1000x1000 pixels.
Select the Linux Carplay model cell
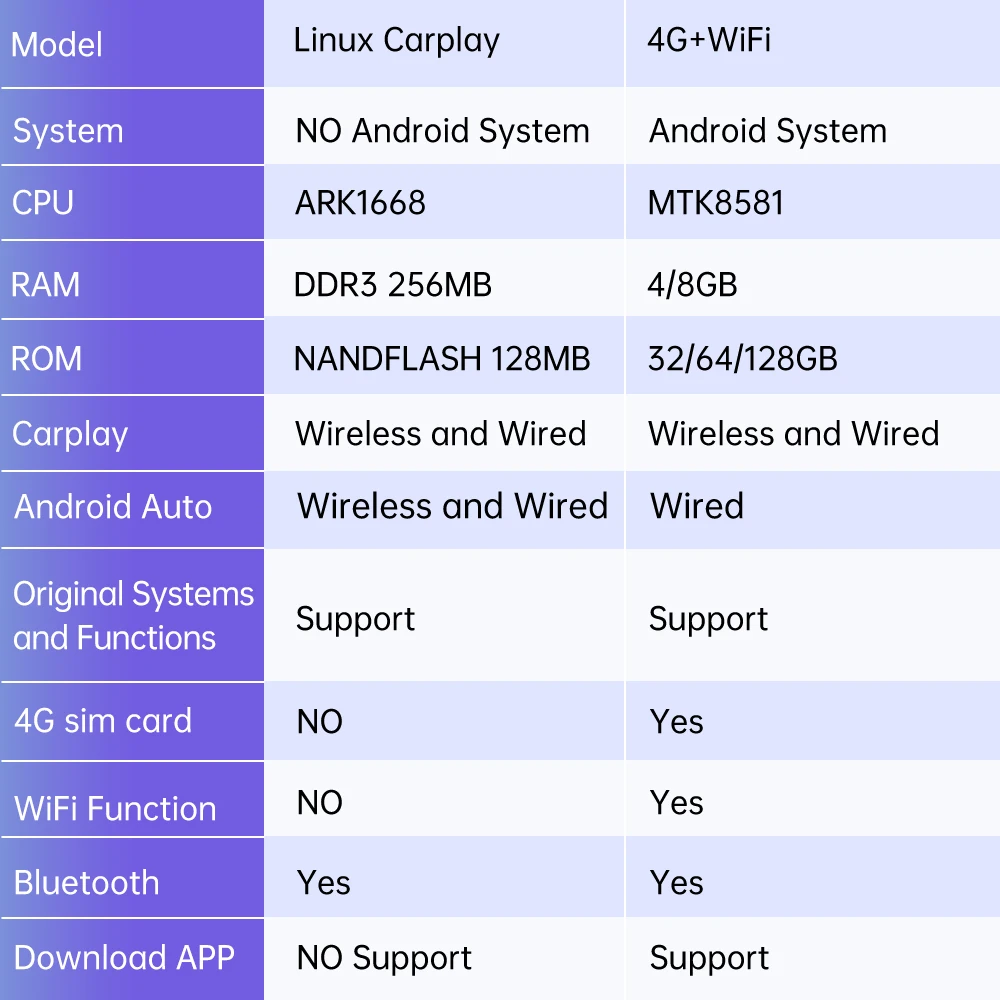pos(396,41)
